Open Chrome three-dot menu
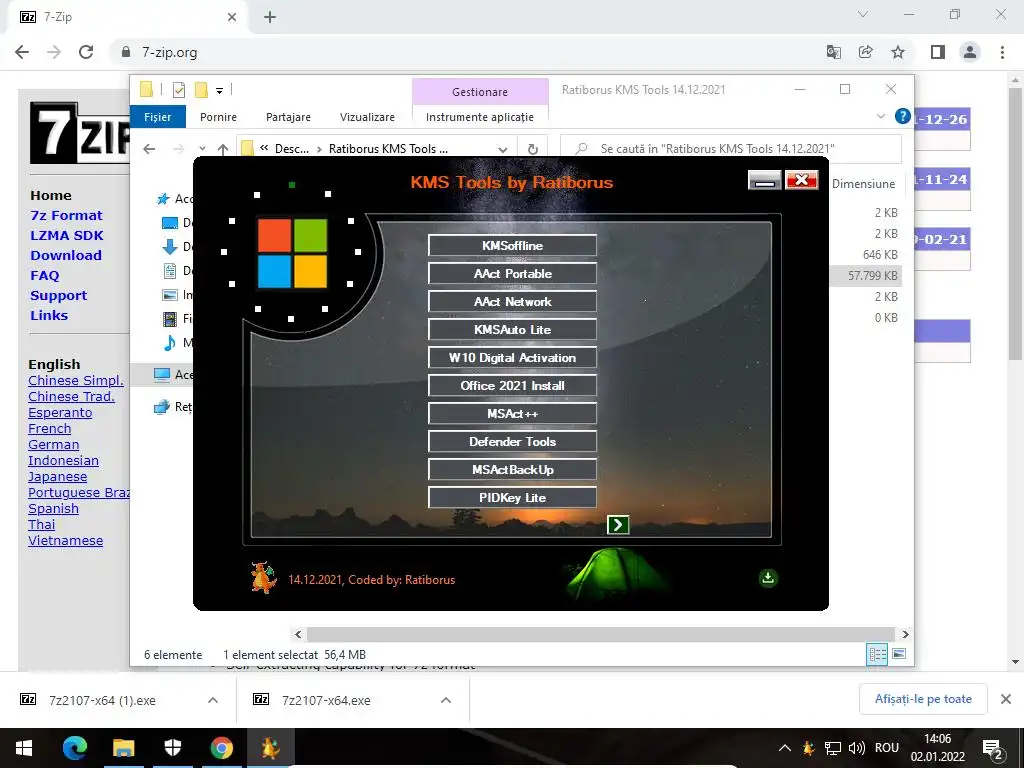This screenshot has height=768, width=1024. (1002, 52)
